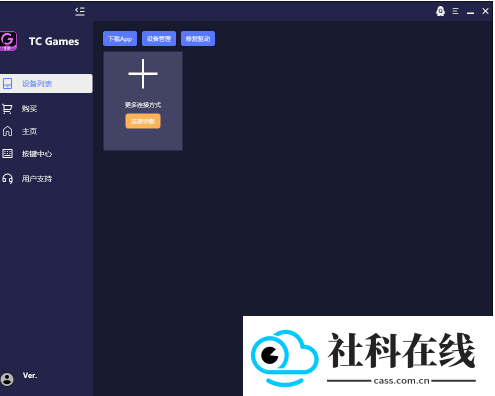The image size is (495, 396).
Task: Click the large plus add-device icon
Action: point(143,74)
